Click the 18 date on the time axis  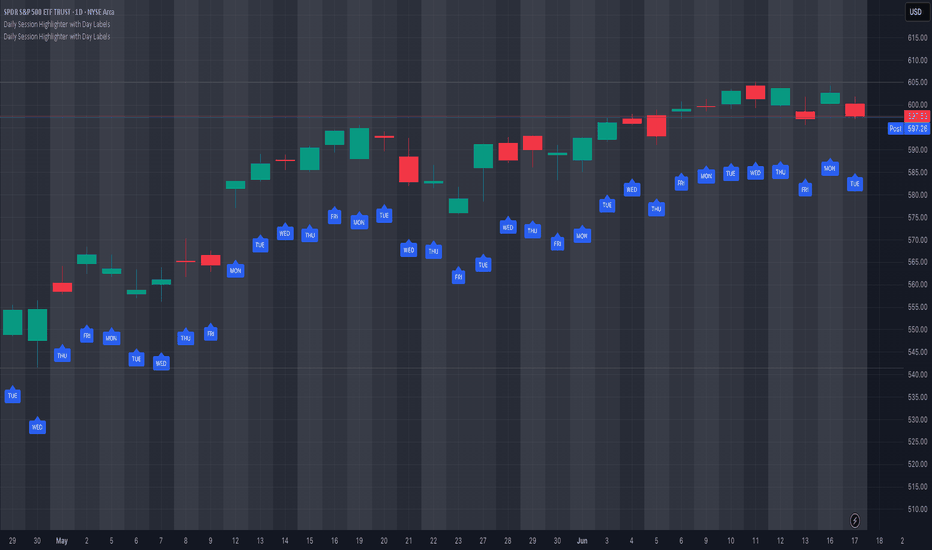coord(879,541)
